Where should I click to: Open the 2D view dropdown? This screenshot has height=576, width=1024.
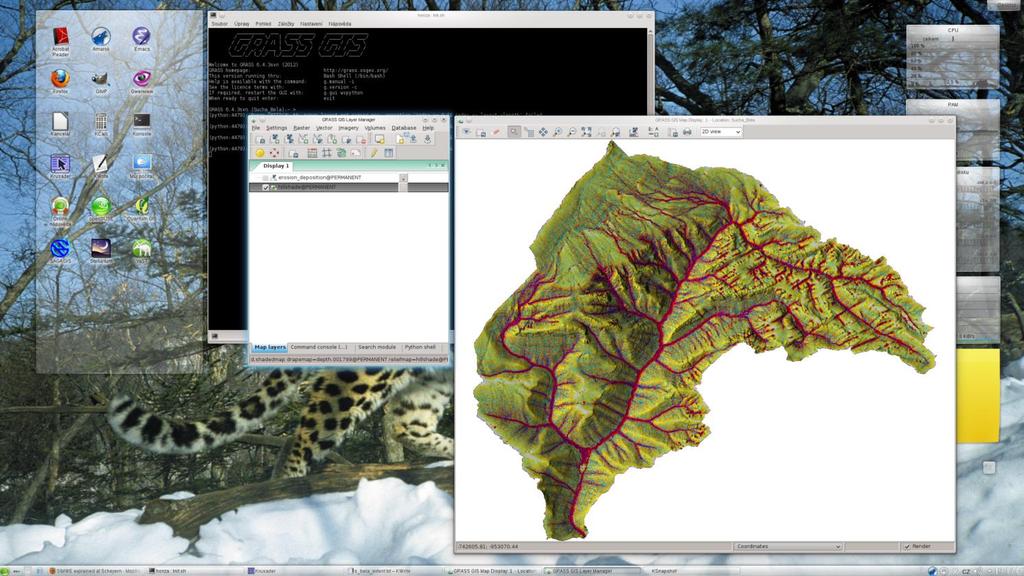pos(721,132)
